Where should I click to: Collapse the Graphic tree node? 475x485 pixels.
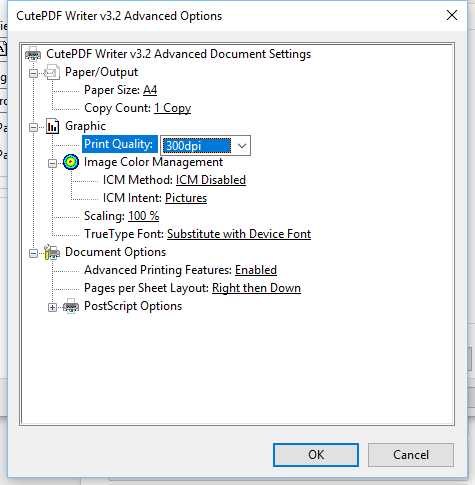tap(33, 127)
